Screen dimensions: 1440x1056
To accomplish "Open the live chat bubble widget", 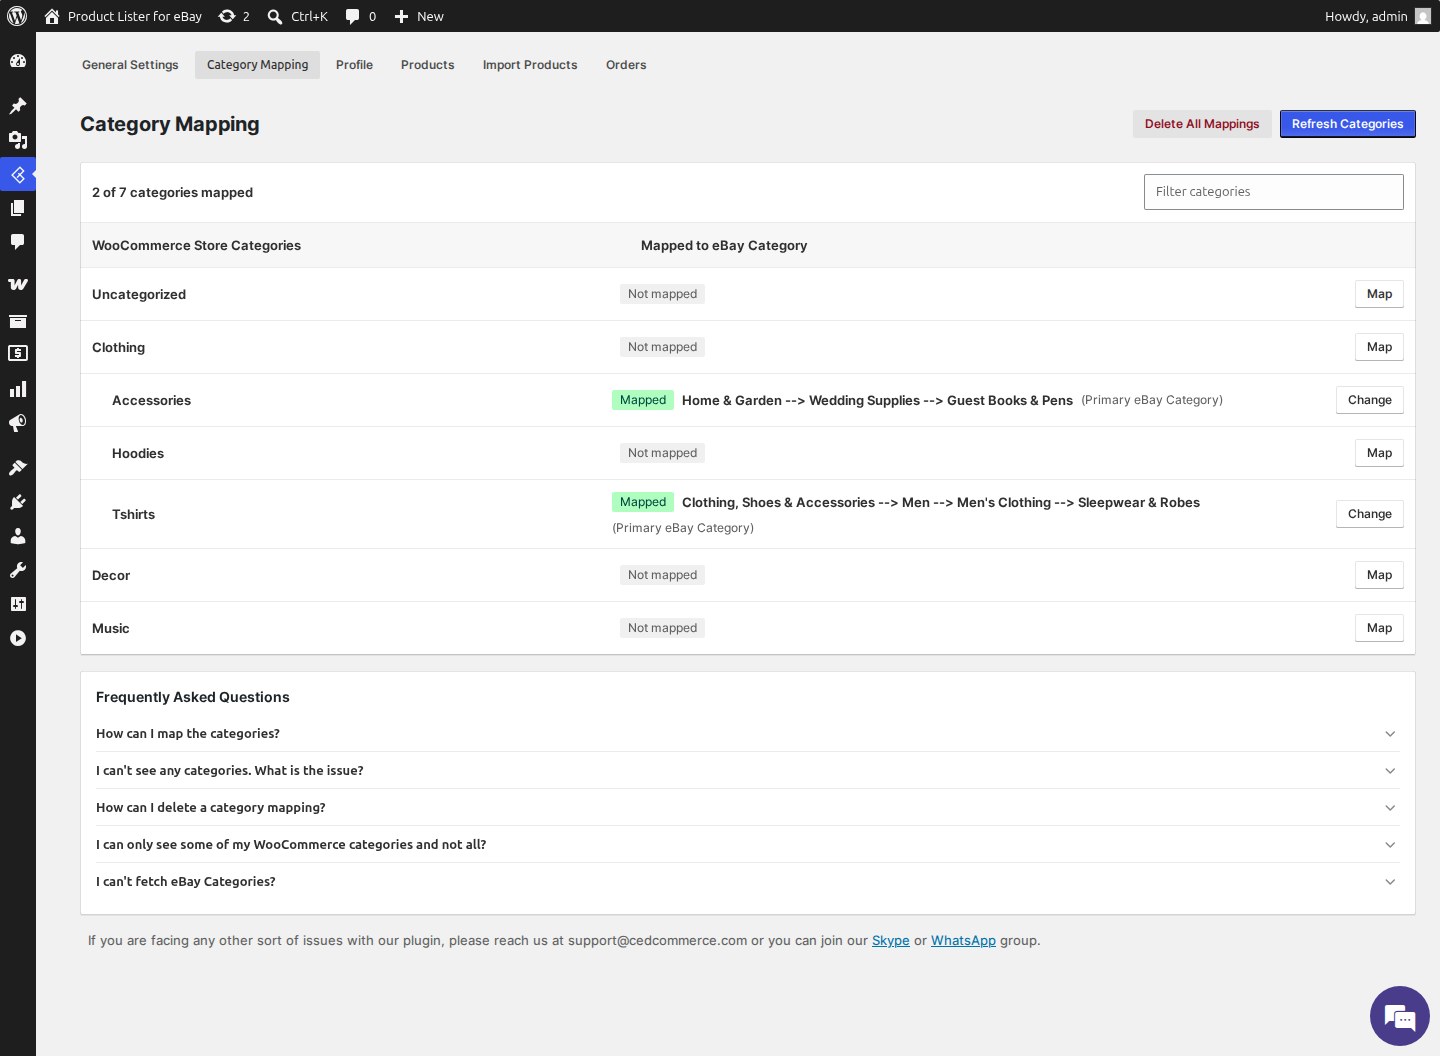I will click(x=1400, y=1016).
